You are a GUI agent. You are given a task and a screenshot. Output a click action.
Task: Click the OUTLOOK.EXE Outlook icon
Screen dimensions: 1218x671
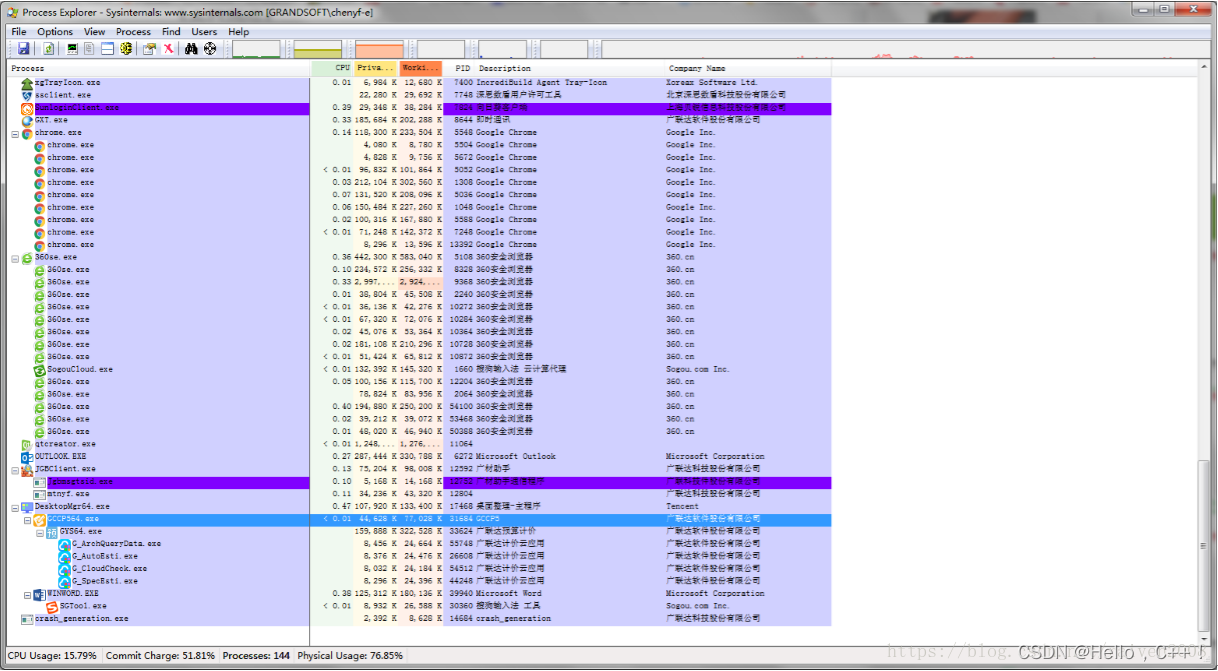point(27,456)
